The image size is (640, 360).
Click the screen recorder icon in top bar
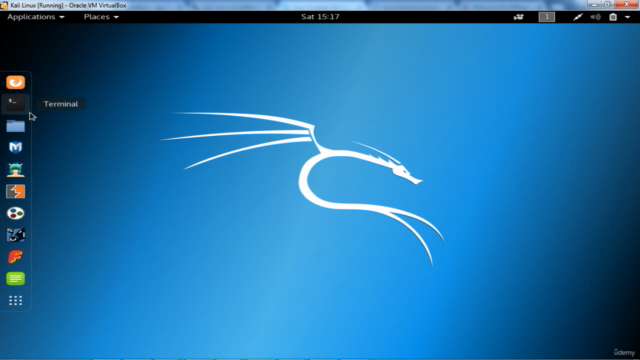[518, 17]
